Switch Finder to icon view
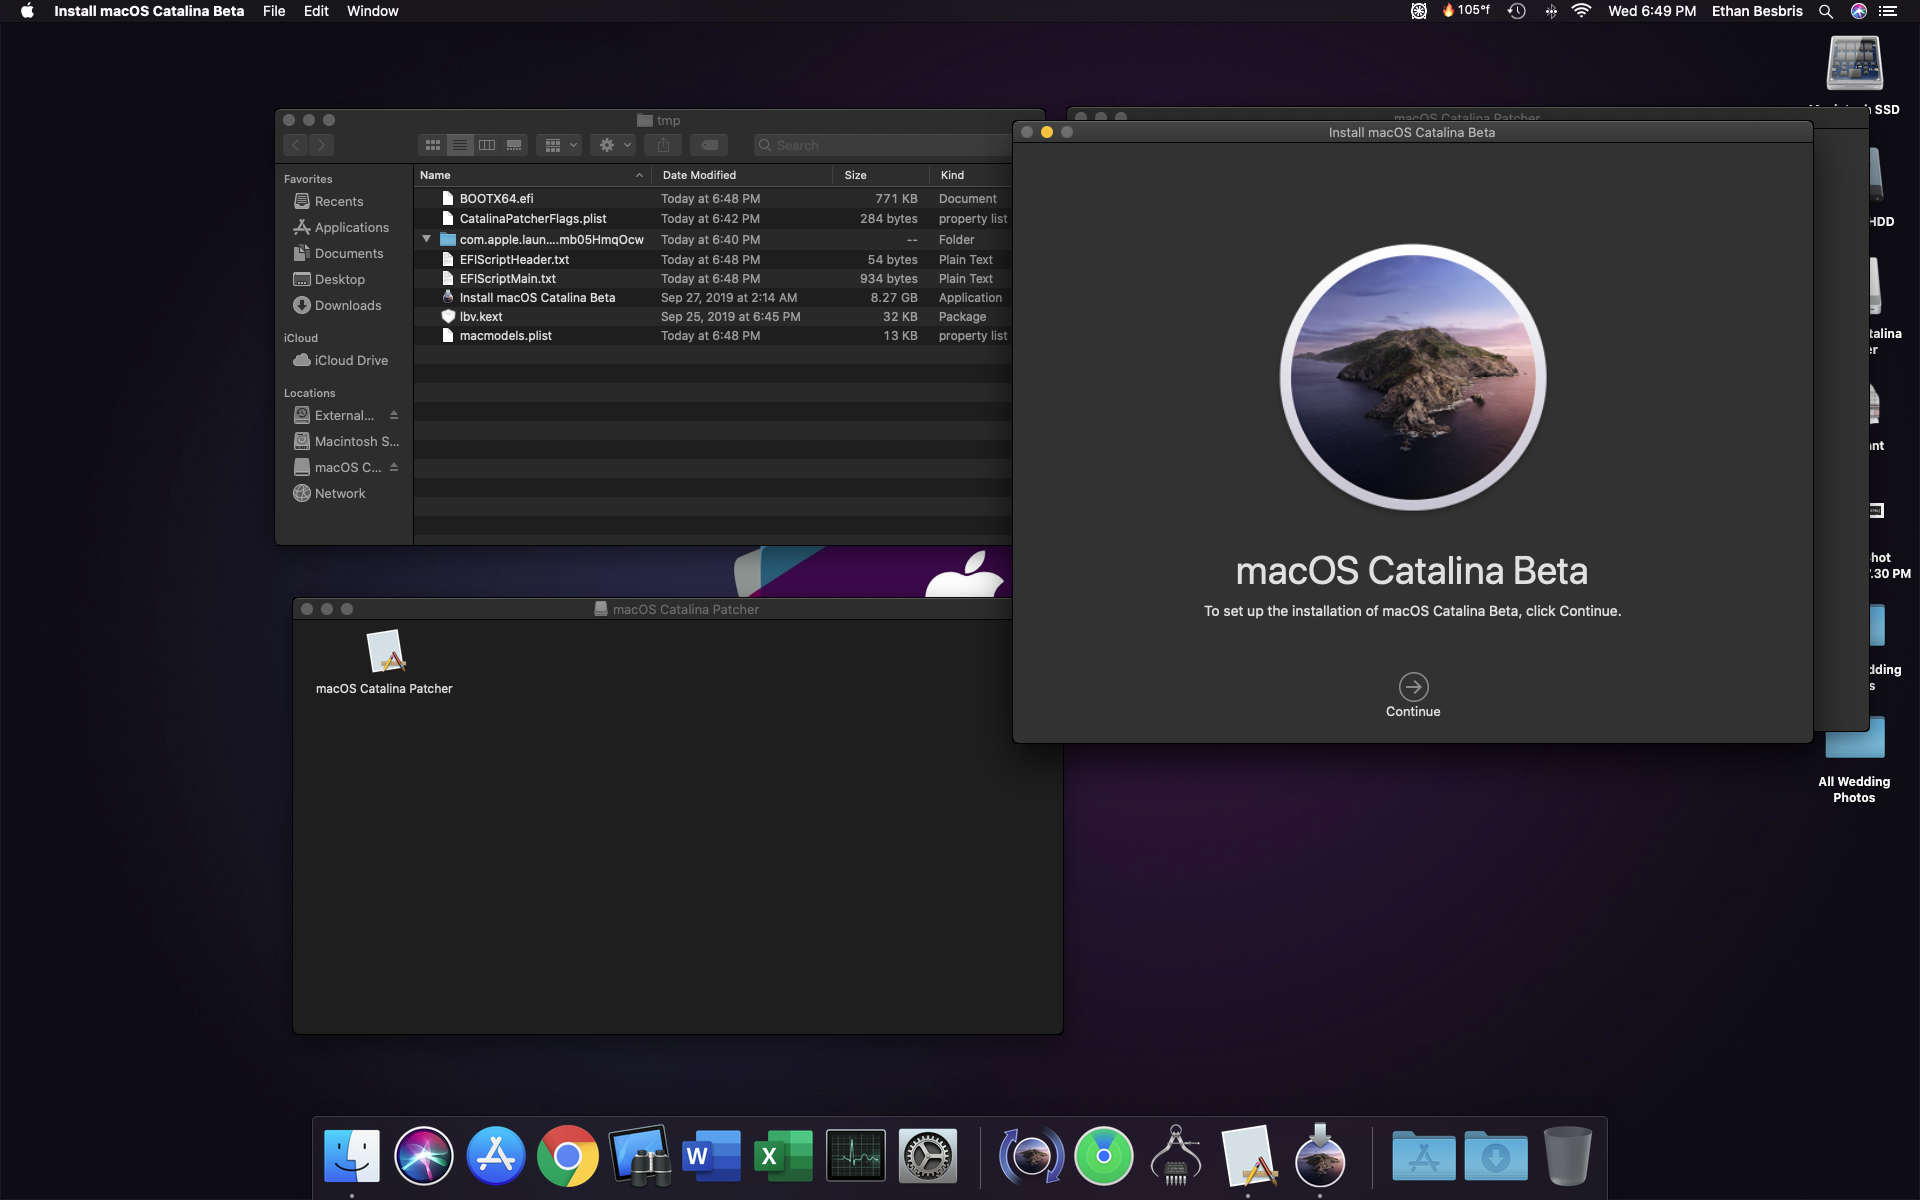The height and width of the screenshot is (1200, 1920). click(433, 145)
